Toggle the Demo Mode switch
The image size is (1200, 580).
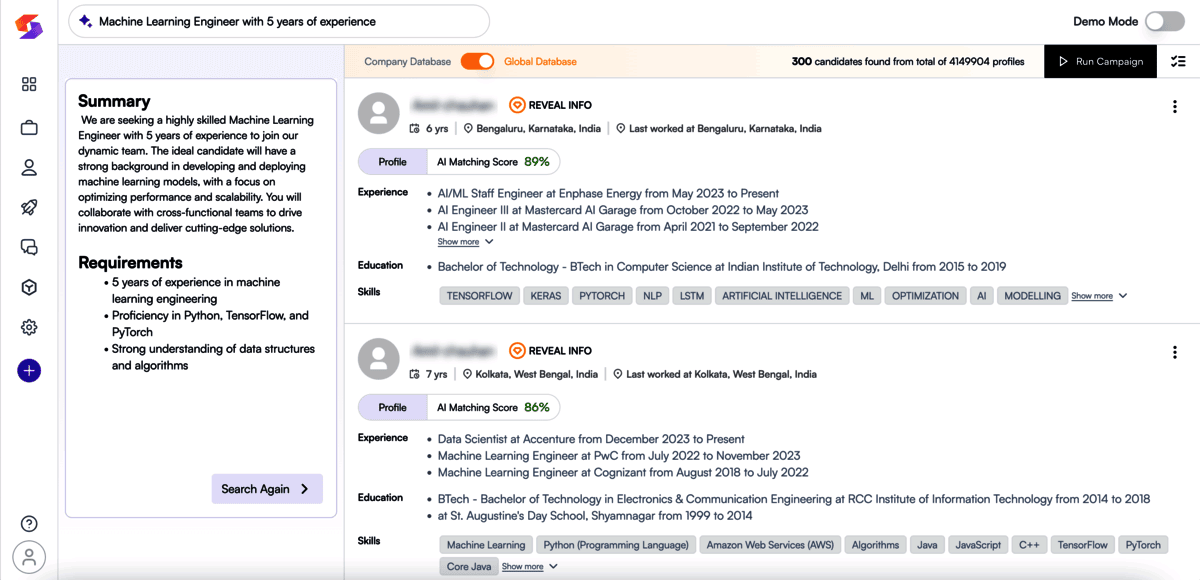click(1164, 21)
